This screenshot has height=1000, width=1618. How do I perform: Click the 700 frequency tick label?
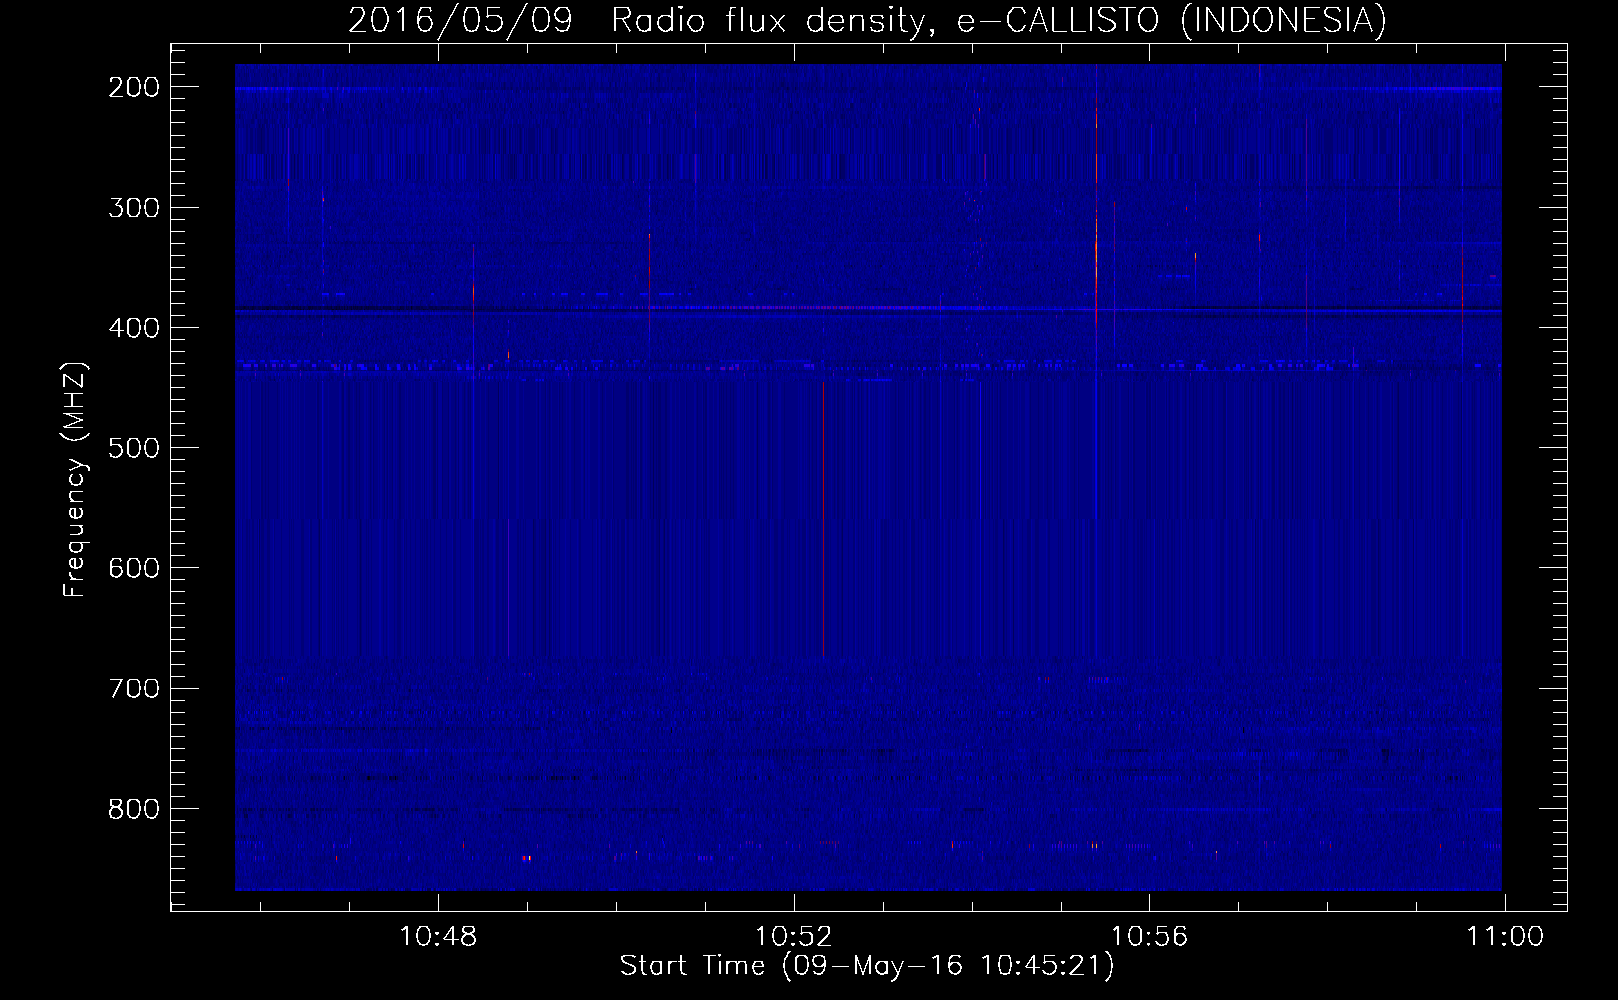pyautogui.click(x=134, y=688)
